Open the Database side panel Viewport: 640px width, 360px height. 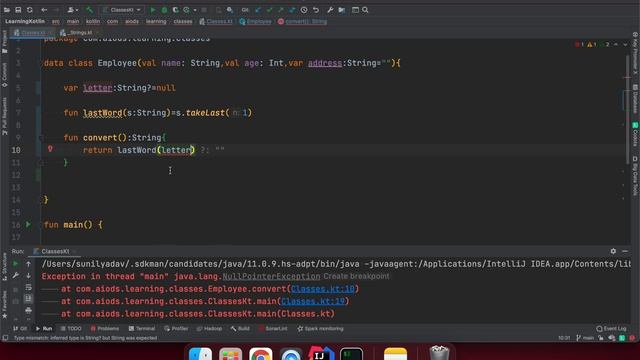(635, 99)
